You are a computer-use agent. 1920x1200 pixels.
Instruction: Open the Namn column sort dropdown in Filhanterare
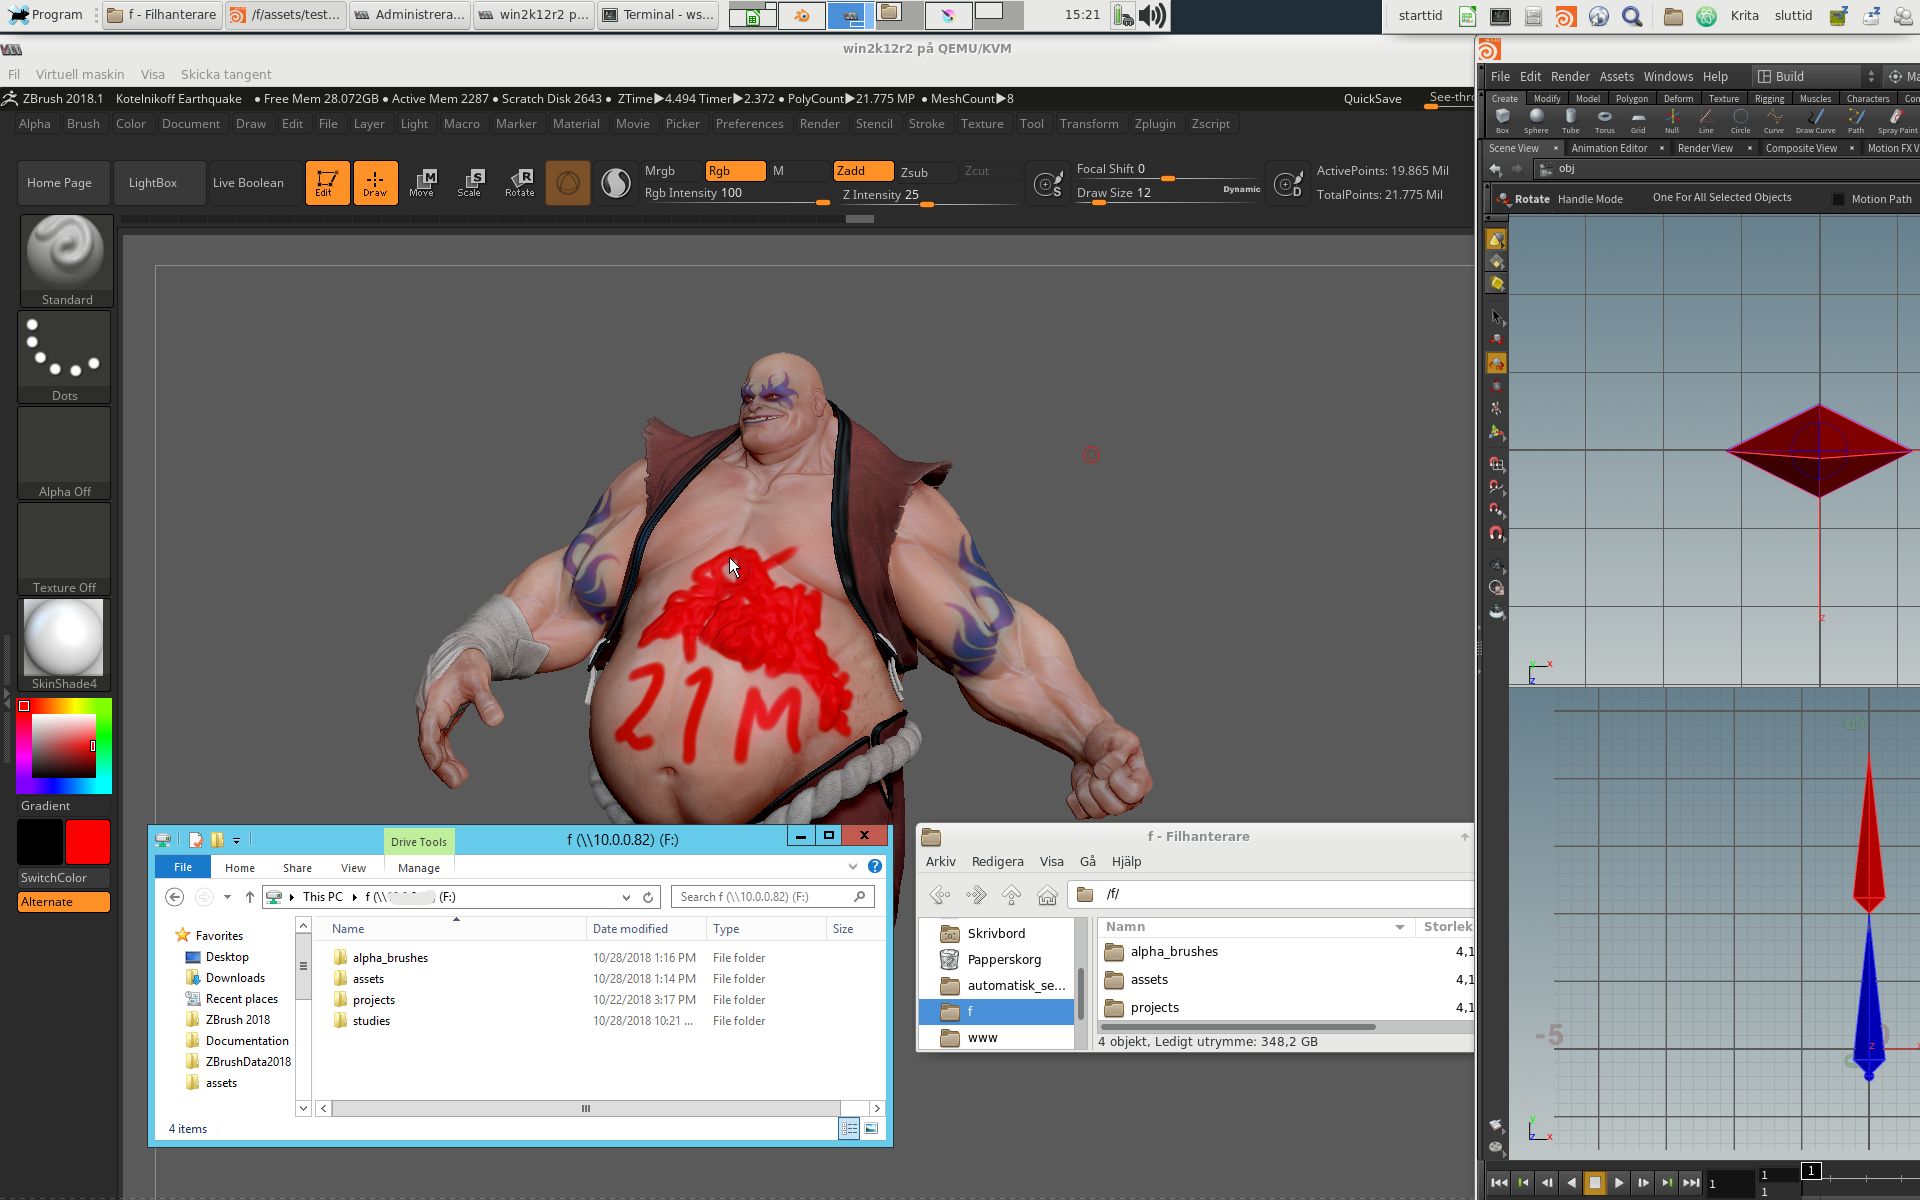1400,927
